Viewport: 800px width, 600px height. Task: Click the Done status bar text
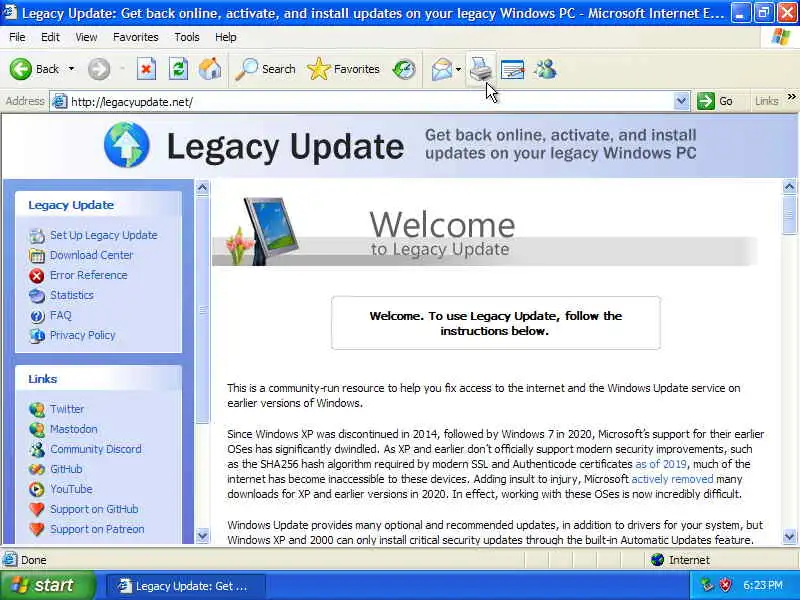point(34,560)
